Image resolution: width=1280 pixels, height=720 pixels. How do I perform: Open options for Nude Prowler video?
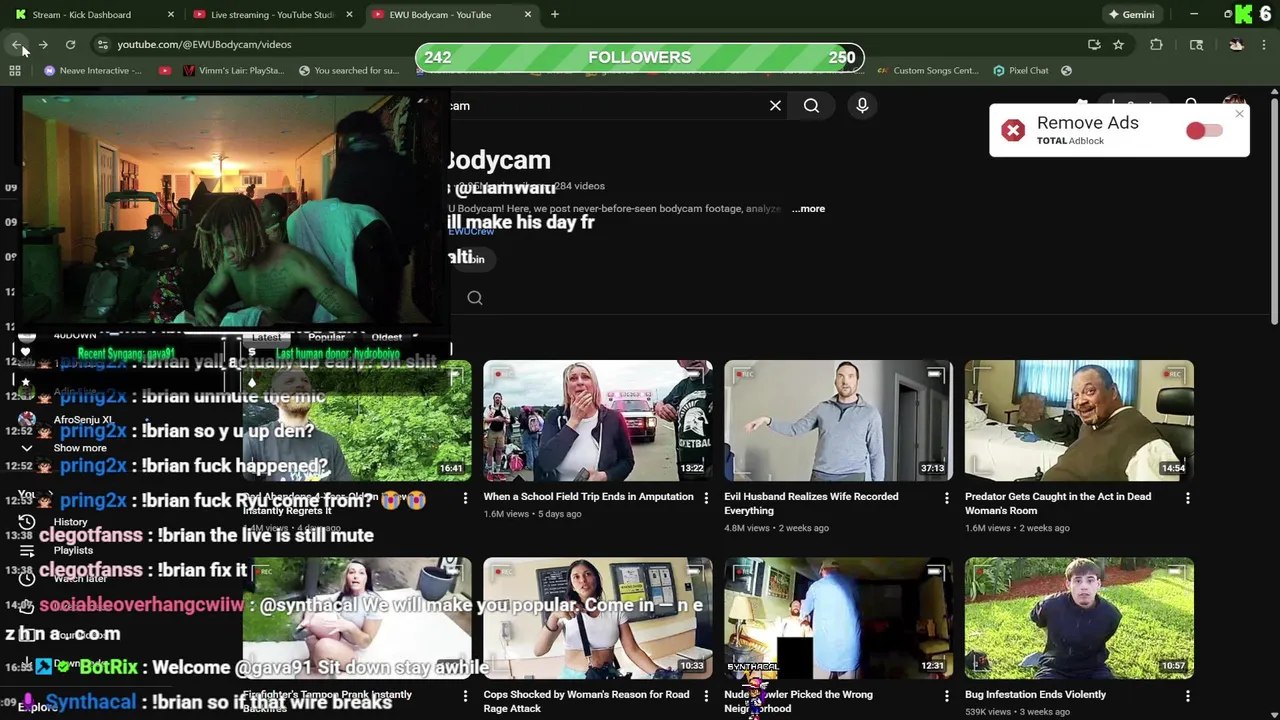pos(947,696)
